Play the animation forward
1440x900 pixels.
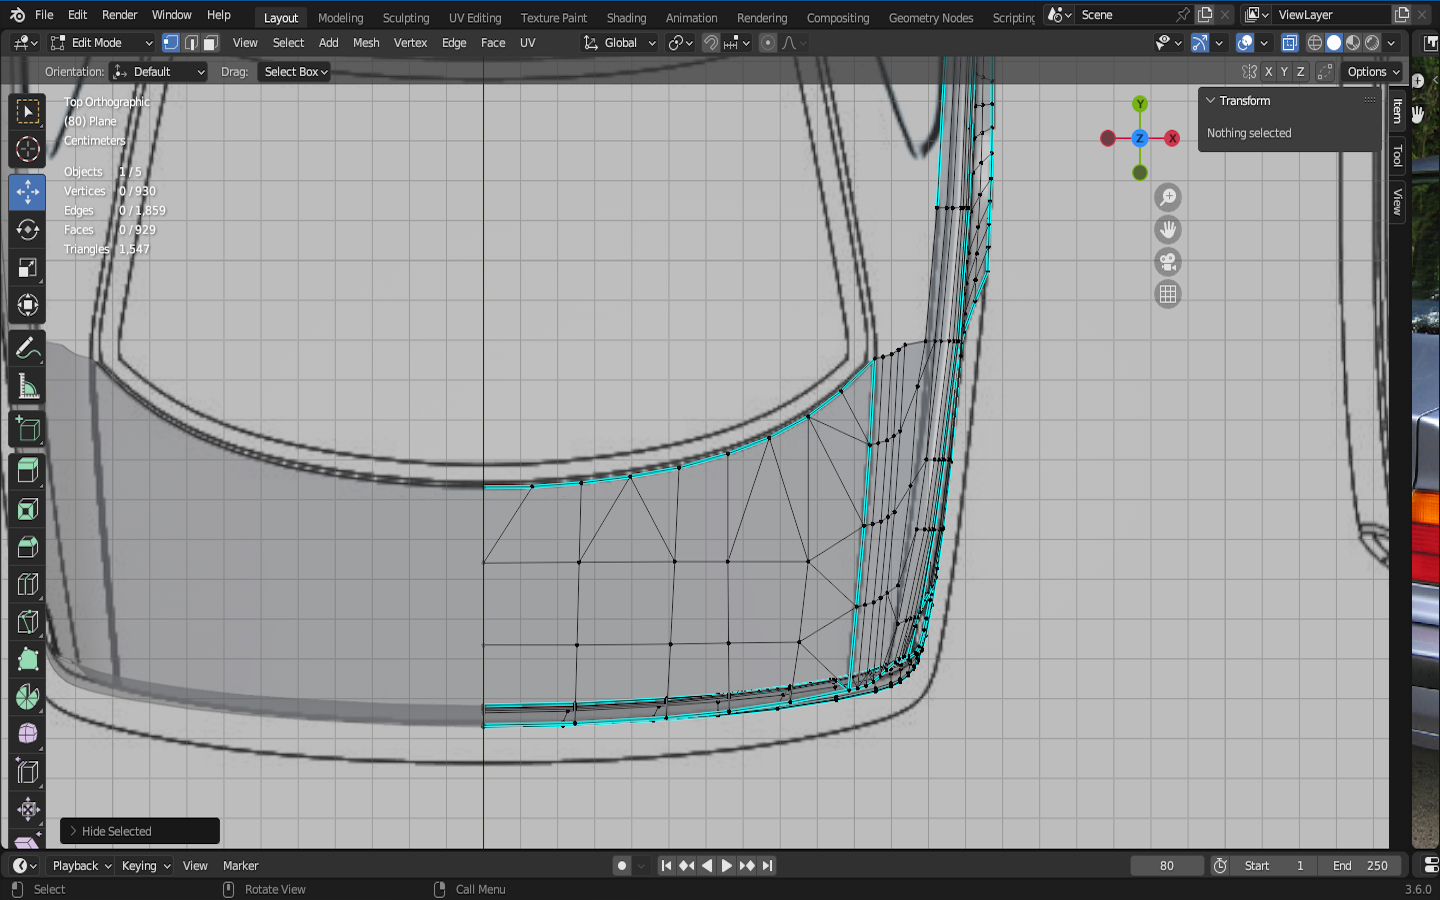pyautogui.click(x=727, y=866)
